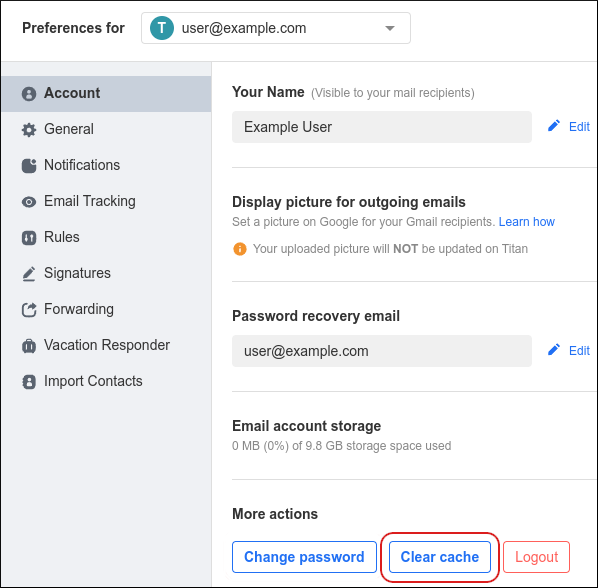Edit Your Name via Edit link

pos(579,127)
